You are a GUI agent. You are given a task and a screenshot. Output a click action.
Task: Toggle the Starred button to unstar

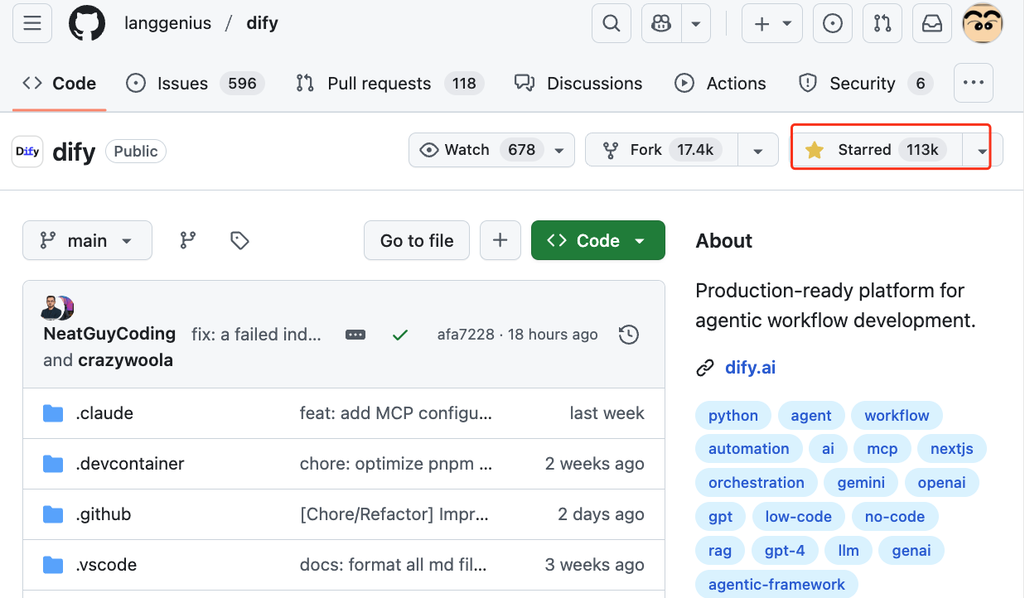pos(876,150)
